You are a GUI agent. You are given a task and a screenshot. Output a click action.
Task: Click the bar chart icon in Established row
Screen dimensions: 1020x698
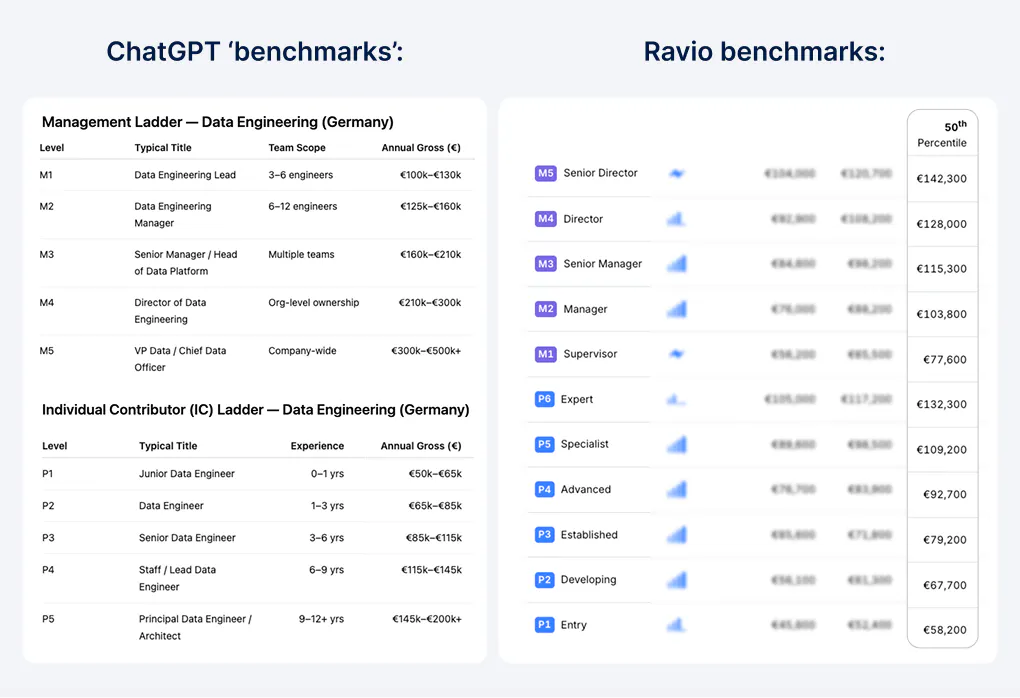tap(677, 535)
